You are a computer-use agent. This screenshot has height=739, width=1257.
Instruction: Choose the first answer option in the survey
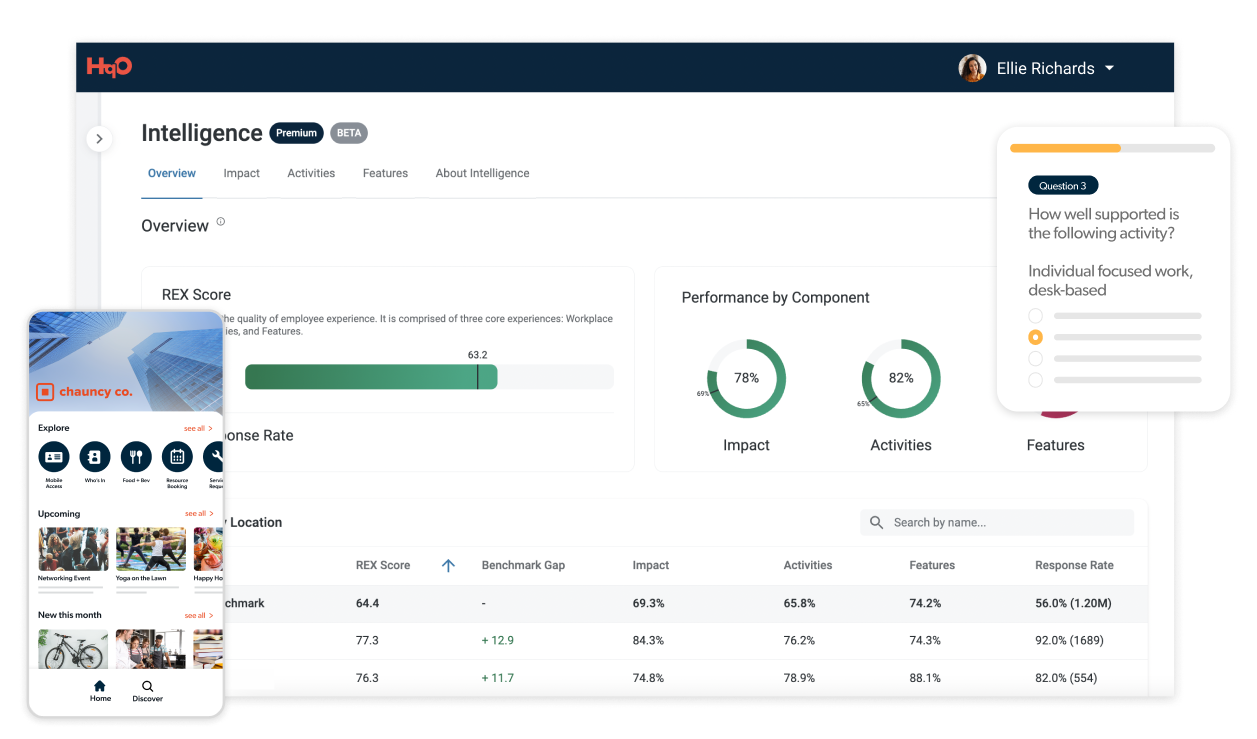pyautogui.click(x=1035, y=315)
